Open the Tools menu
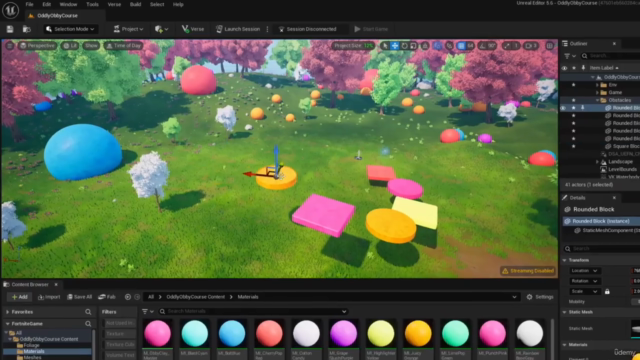The image size is (640, 360). pos(92,4)
